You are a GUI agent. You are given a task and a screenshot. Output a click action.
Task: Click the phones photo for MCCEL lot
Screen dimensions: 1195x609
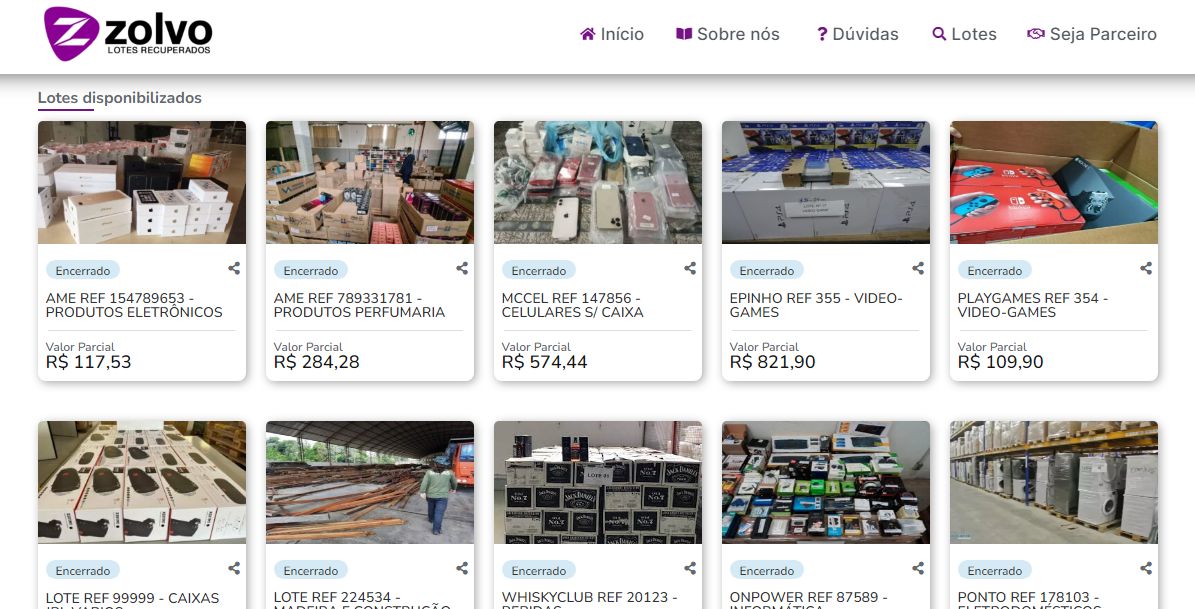tap(598, 182)
